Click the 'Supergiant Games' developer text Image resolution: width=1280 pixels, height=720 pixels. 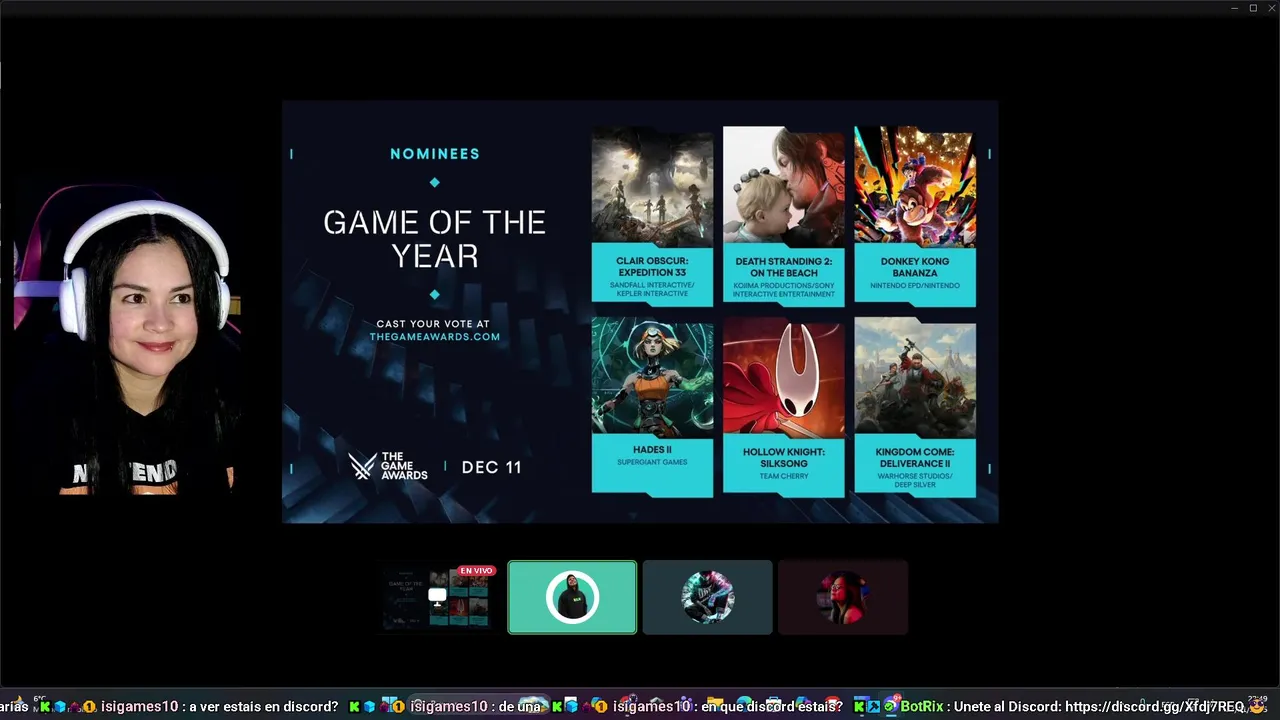652,462
